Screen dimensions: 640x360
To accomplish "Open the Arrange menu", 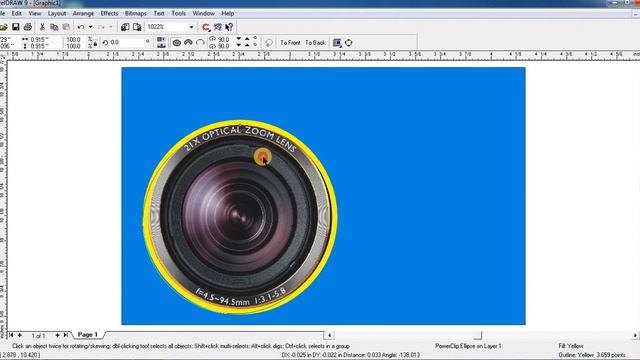I will point(83,13).
